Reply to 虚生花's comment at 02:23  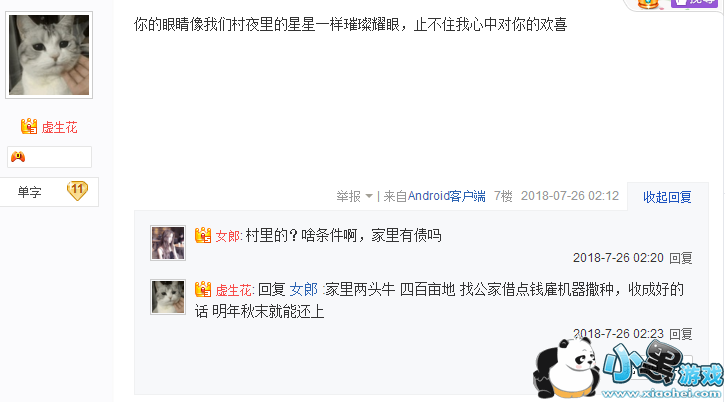(681, 334)
